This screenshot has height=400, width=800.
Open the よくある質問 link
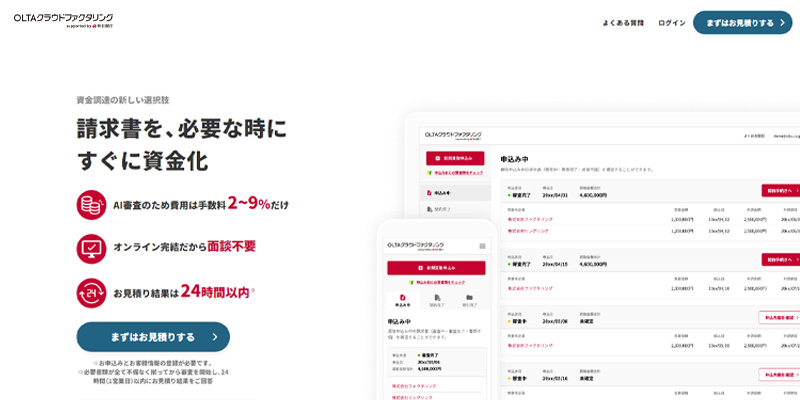623,23
